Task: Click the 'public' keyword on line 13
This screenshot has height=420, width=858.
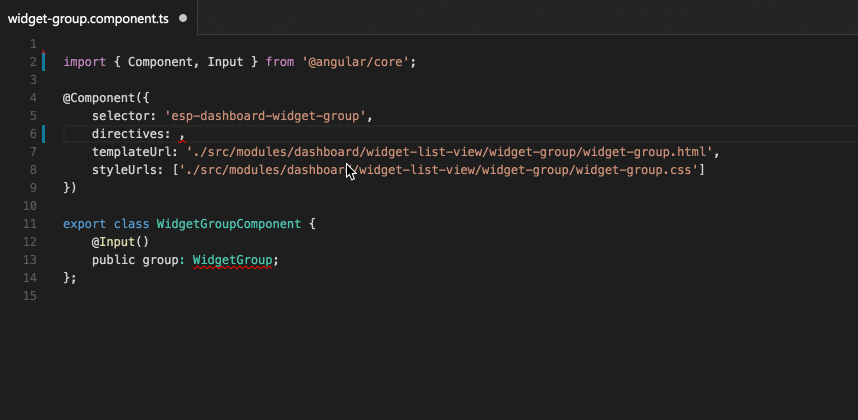Action: tap(113, 260)
